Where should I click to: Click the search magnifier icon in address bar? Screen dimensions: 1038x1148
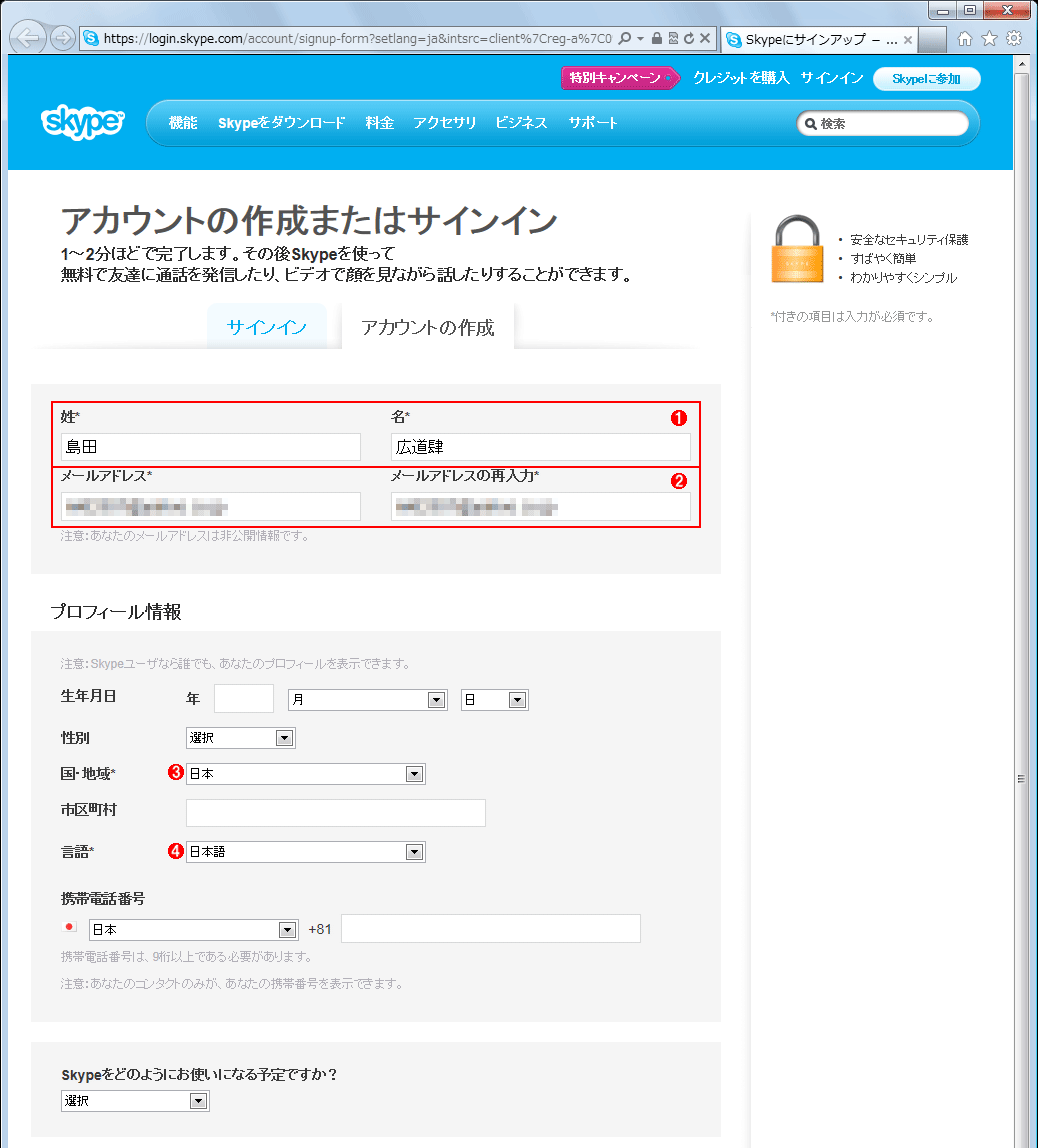pos(624,38)
